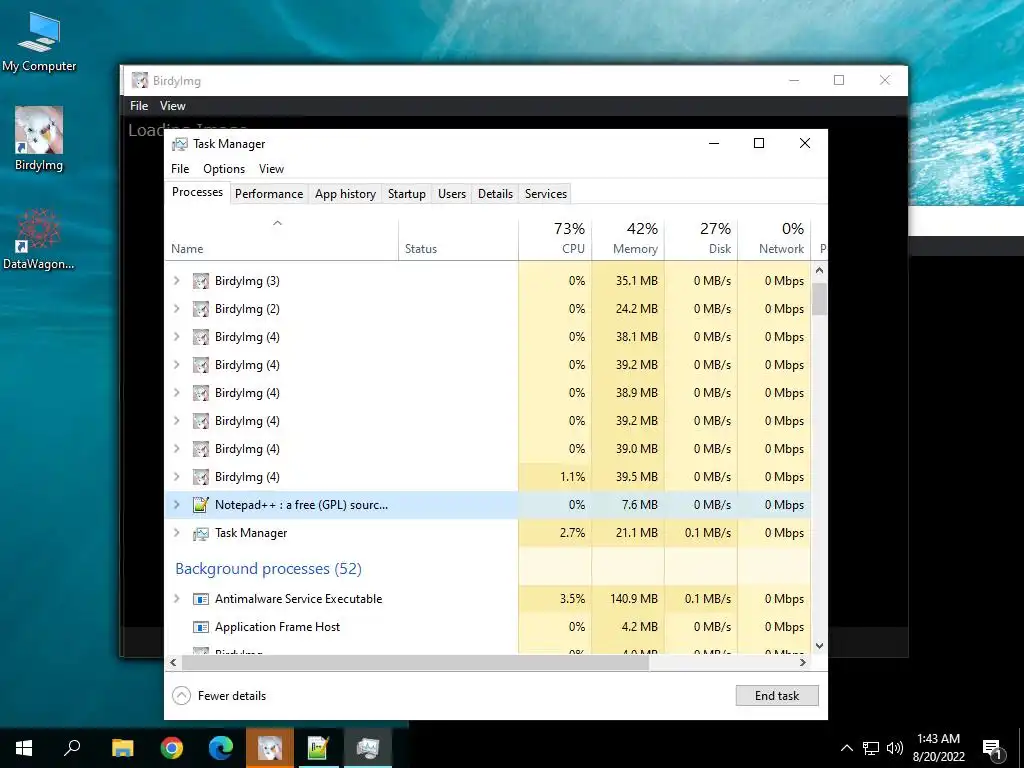Click the Notepad++ process icon
This screenshot has width=1024, height=768.
[x=200, y=505]
